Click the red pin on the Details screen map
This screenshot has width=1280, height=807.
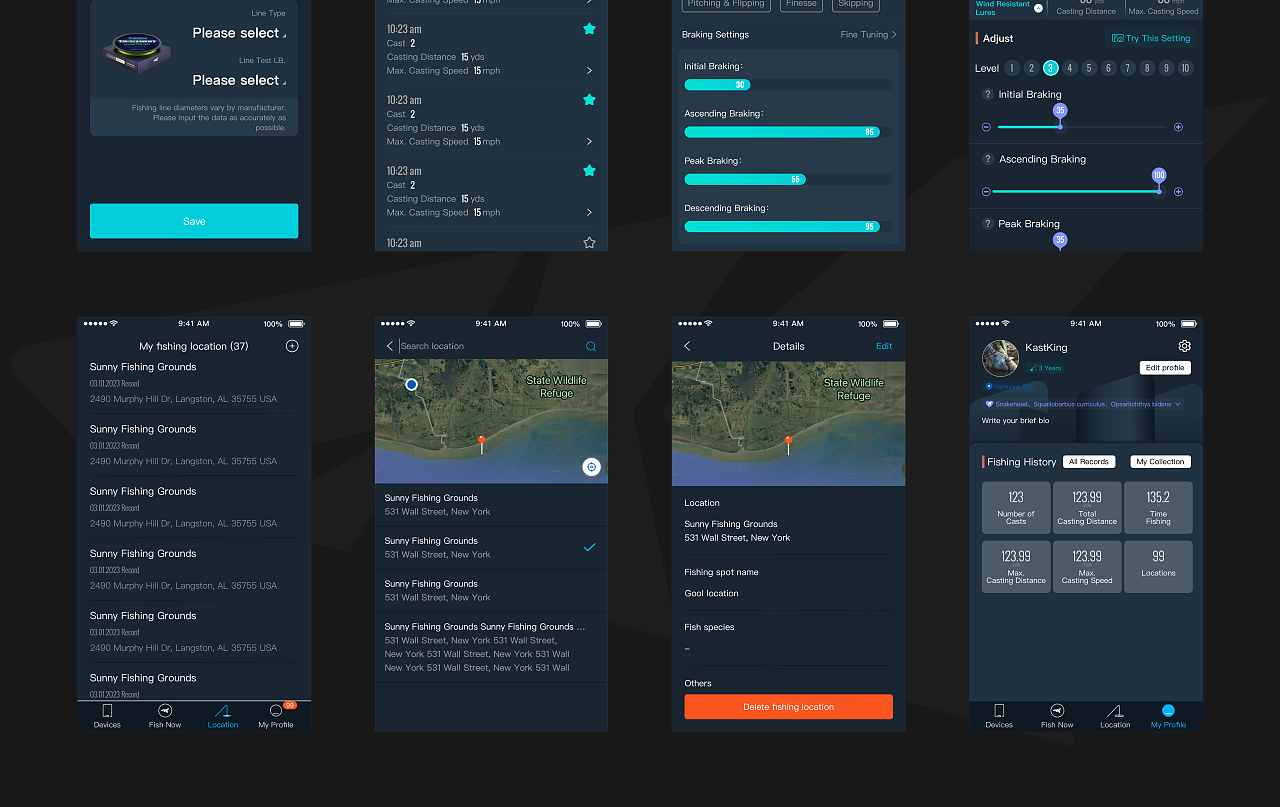pos(788,444)
